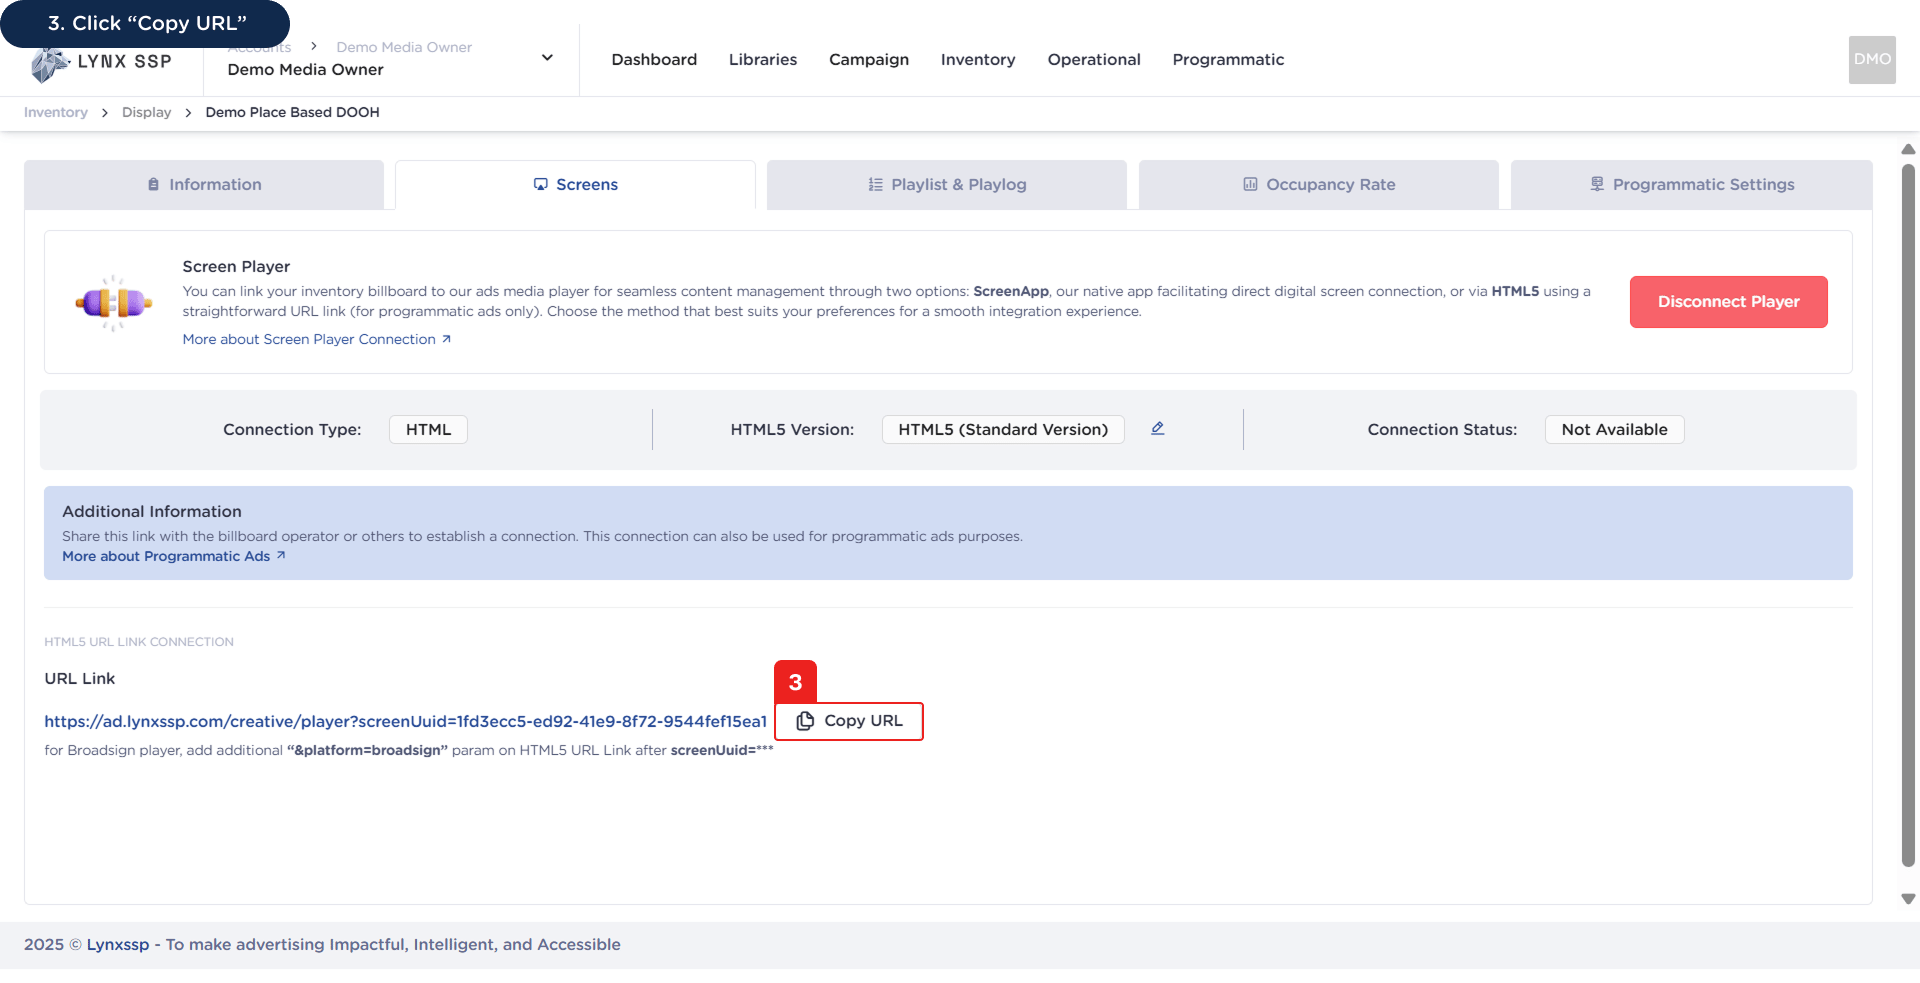Switch to the Screens tab
This screenshot has width=1920, height=983.
(x=575, y=185)
